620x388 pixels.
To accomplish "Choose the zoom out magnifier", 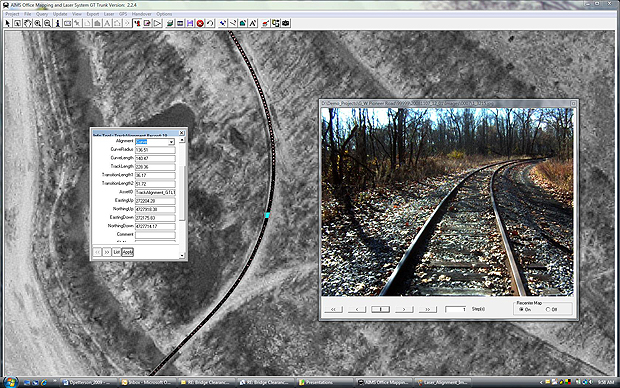I will coord(47,23).
